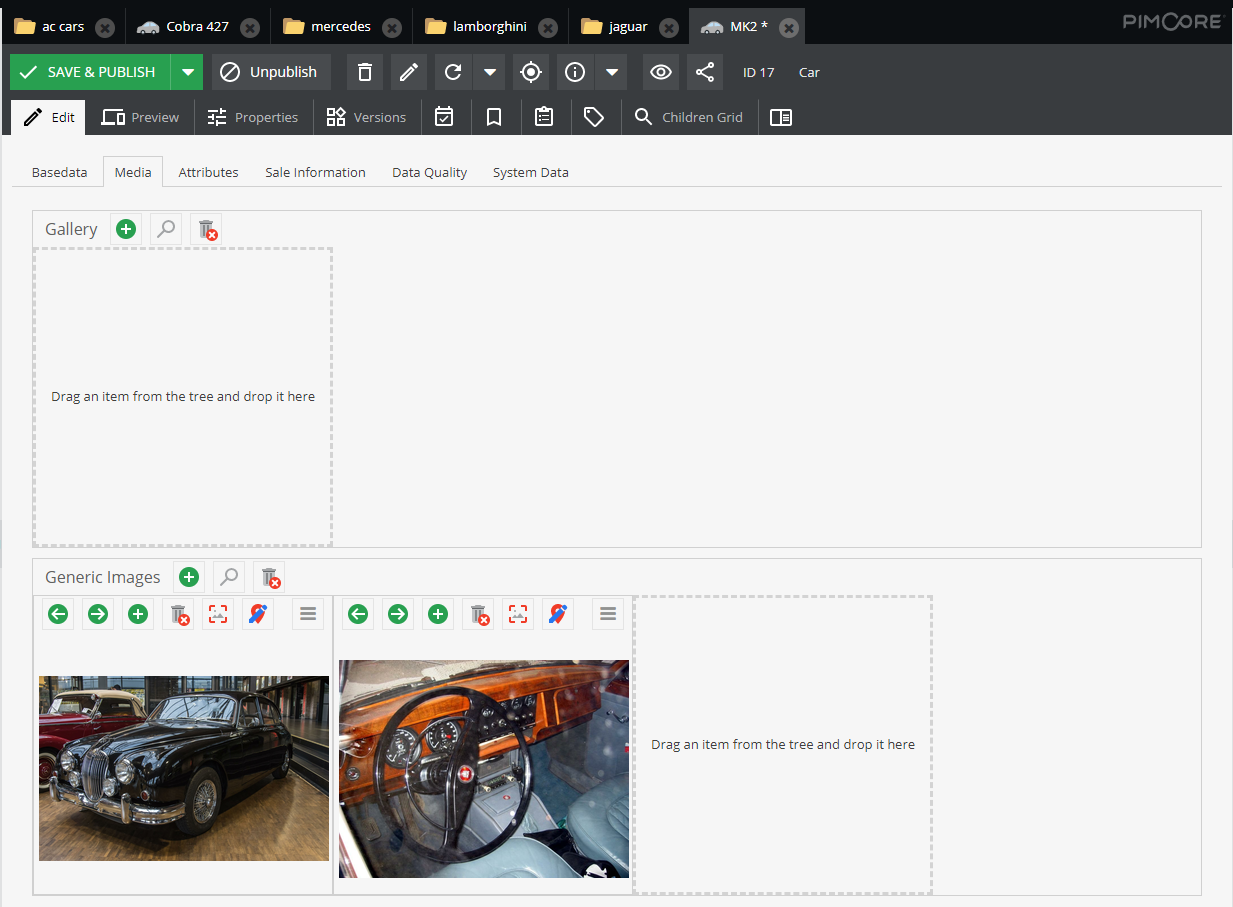Open the bookmark tab icon
This screenshot has width=1233, height=907.
point(494,117)
